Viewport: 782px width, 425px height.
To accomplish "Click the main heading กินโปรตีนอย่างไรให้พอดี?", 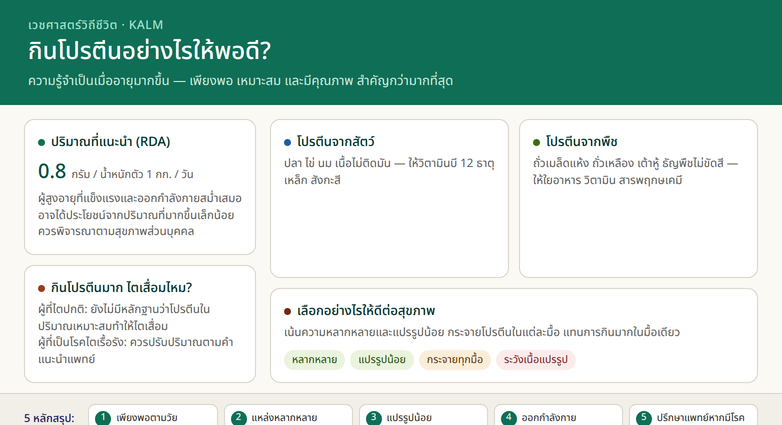I will click(149, 51).
